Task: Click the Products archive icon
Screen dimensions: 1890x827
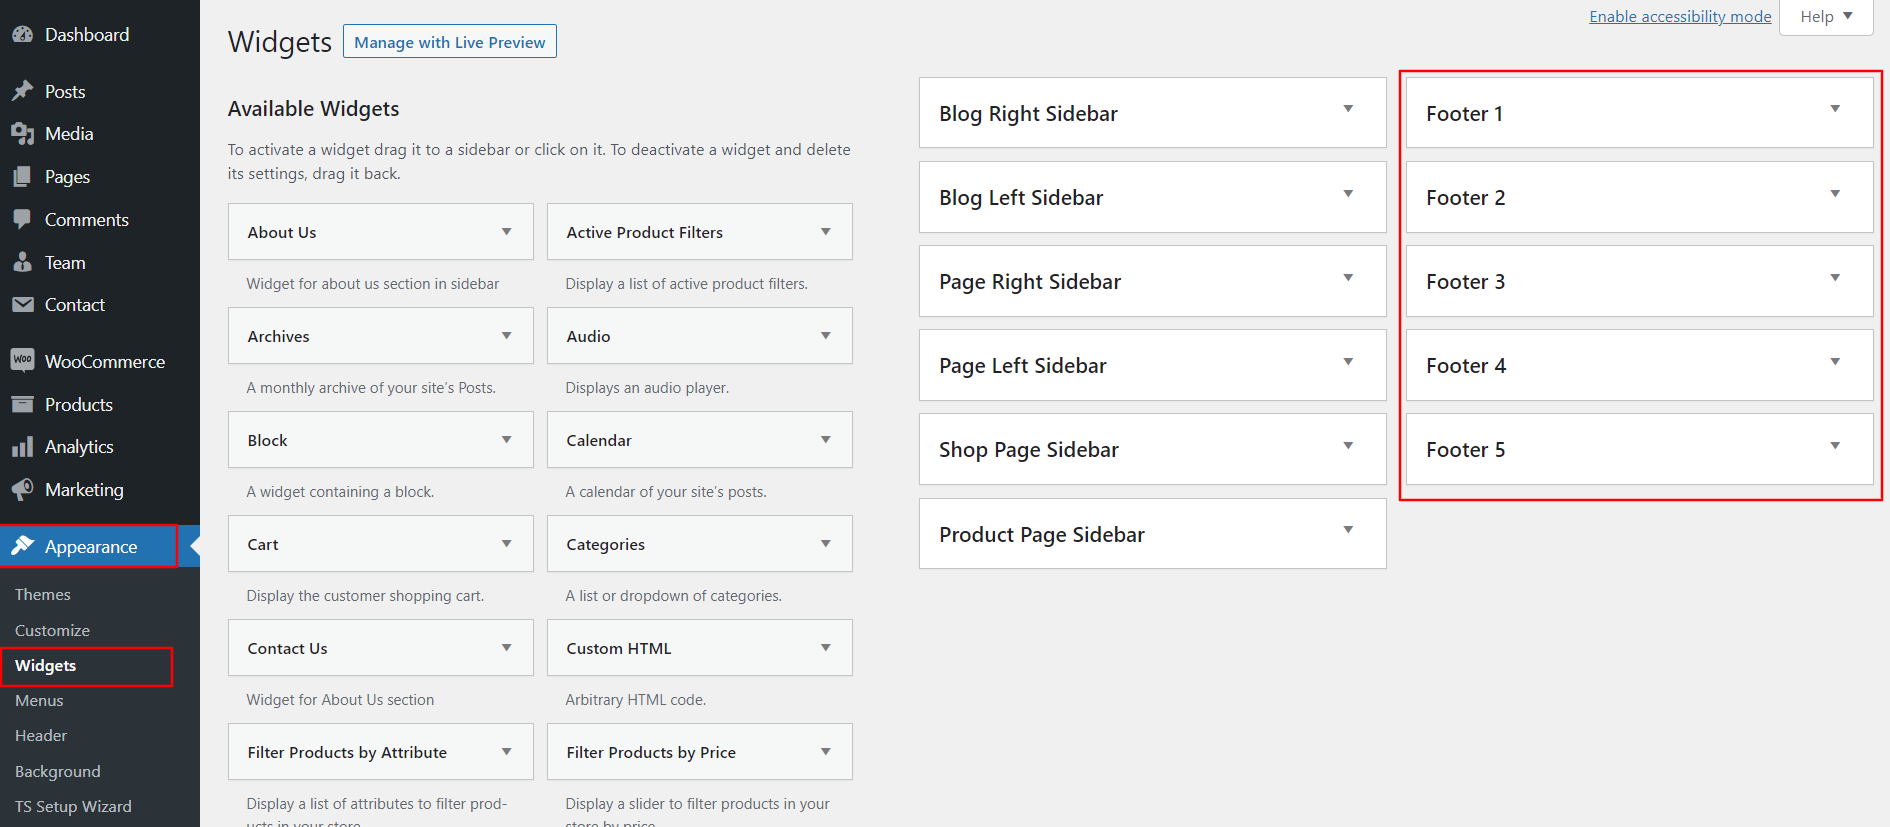Action: pyautogui.click(x=22, y=405)
